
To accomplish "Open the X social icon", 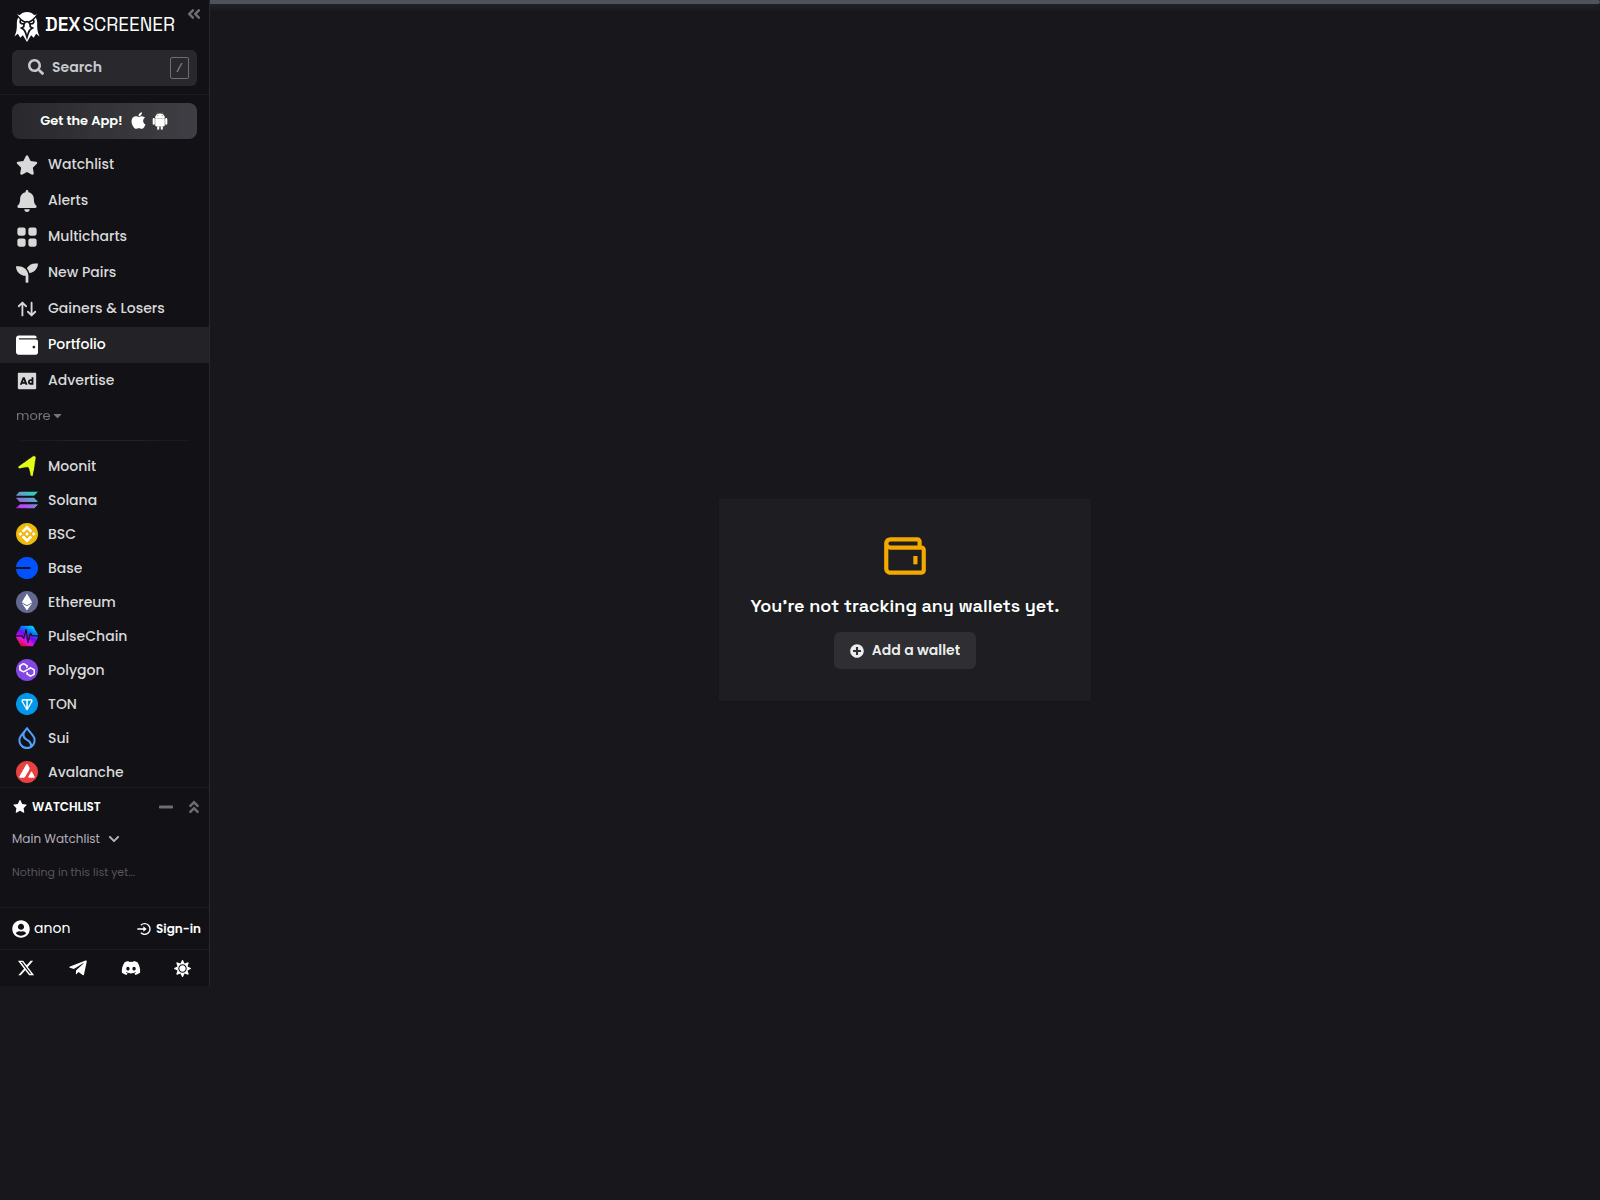I will tap(25, 967).
